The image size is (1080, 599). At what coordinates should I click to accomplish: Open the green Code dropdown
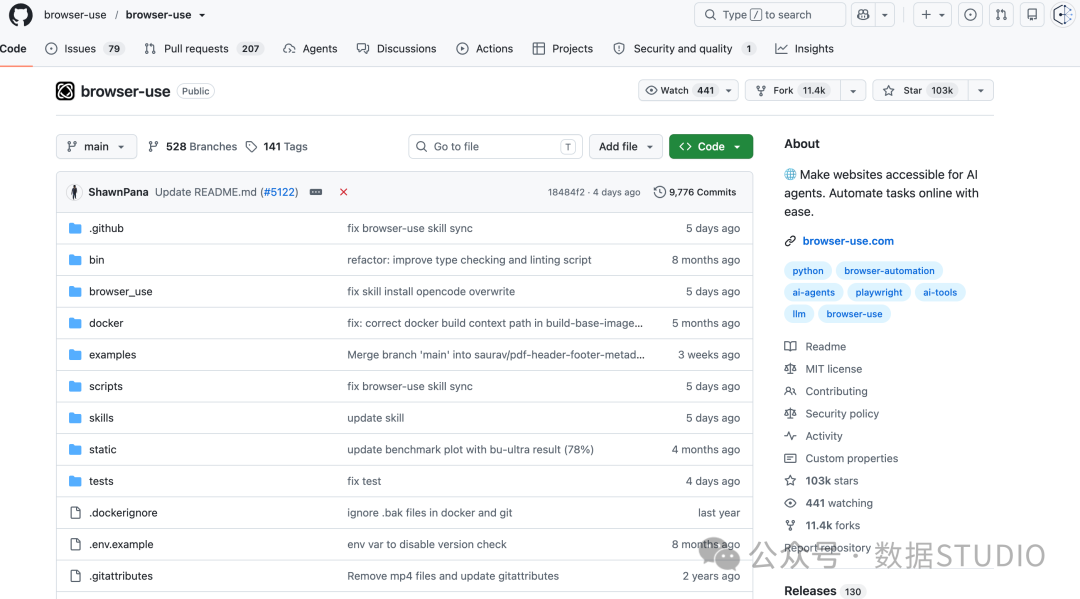(711, 147)
